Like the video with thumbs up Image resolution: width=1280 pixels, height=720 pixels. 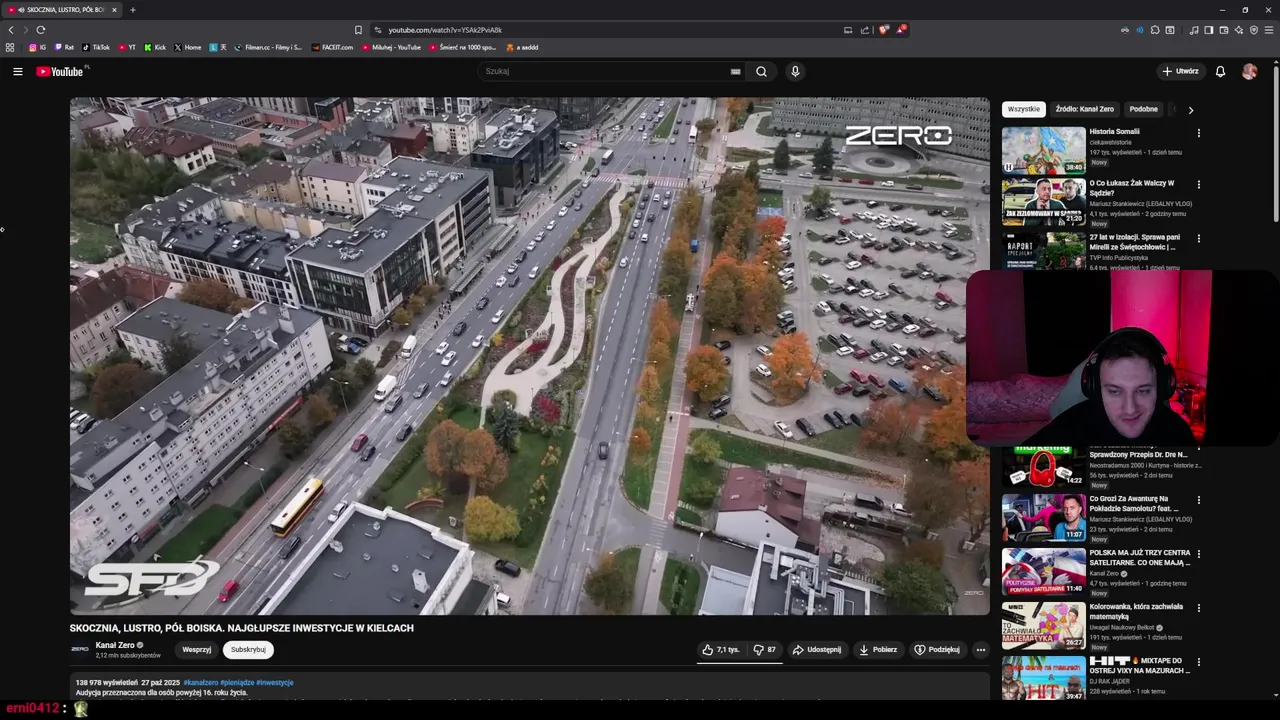coord(721,649)
